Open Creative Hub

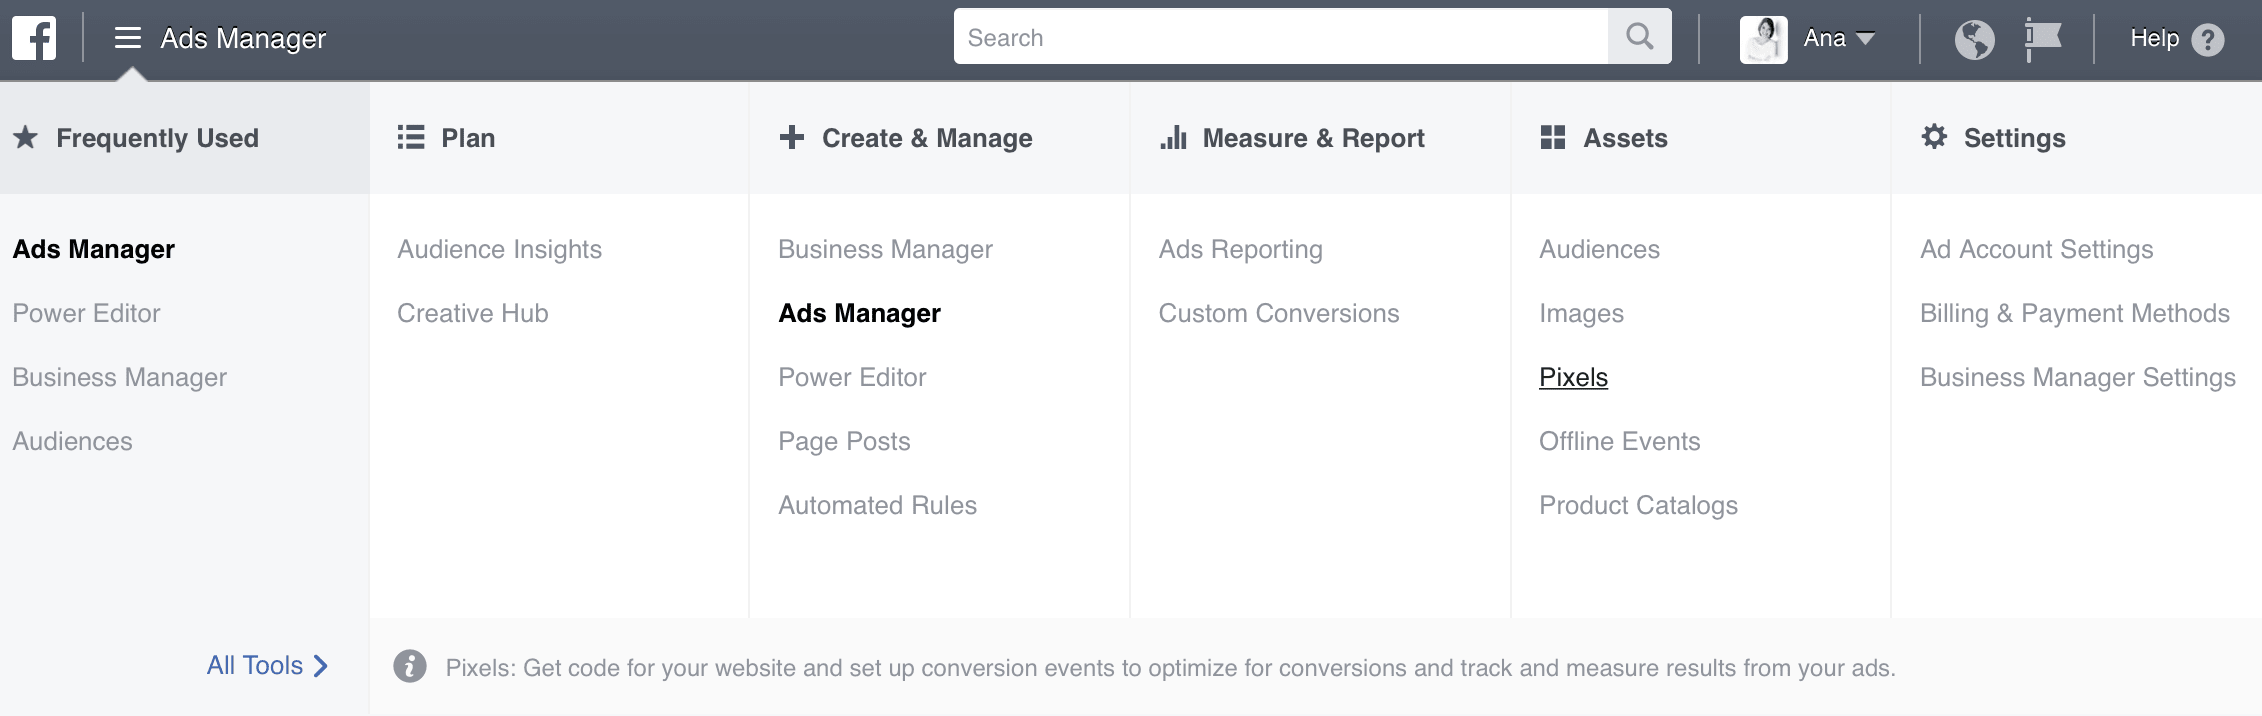click(x=473, y=313)
